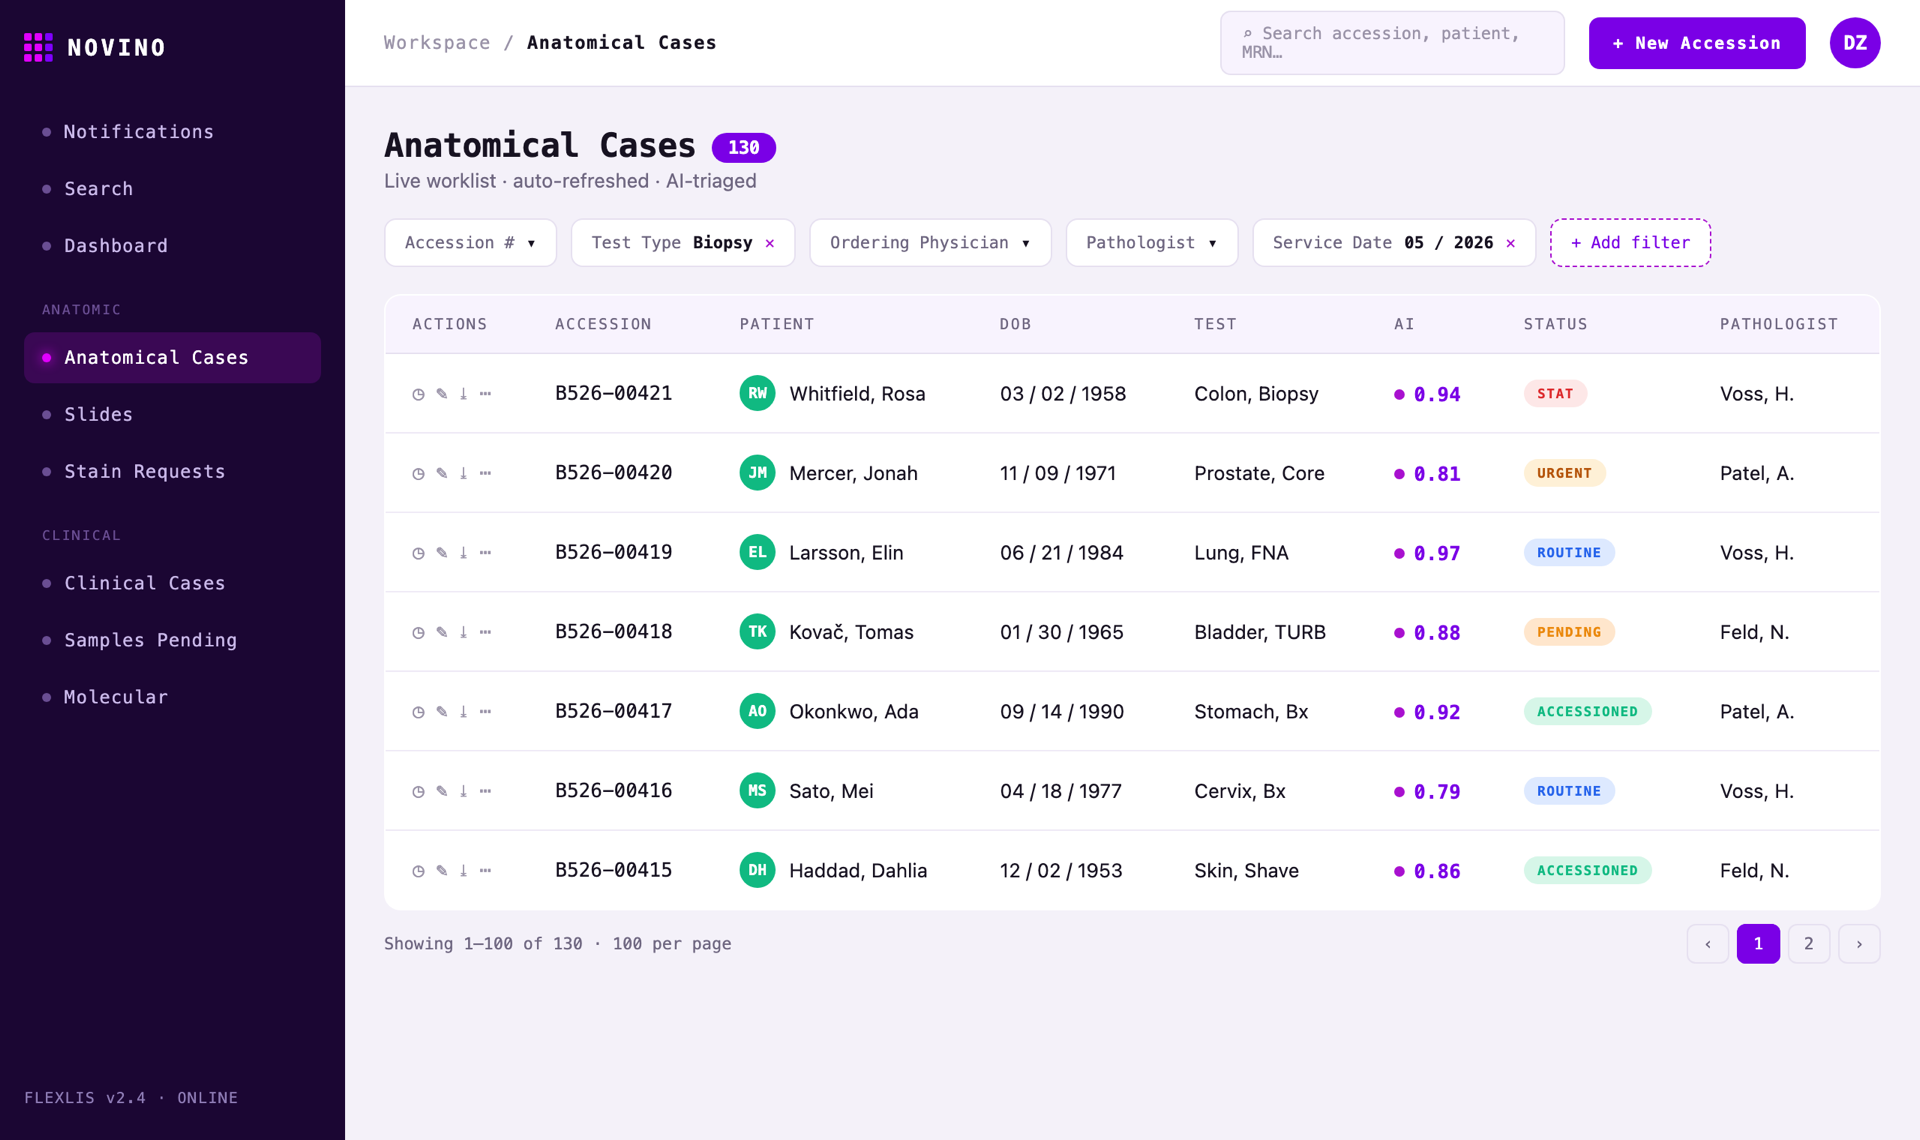Screen dimensions: 1920x1140
Task: Click accession number B526-00417
Action: click(613, 711)
